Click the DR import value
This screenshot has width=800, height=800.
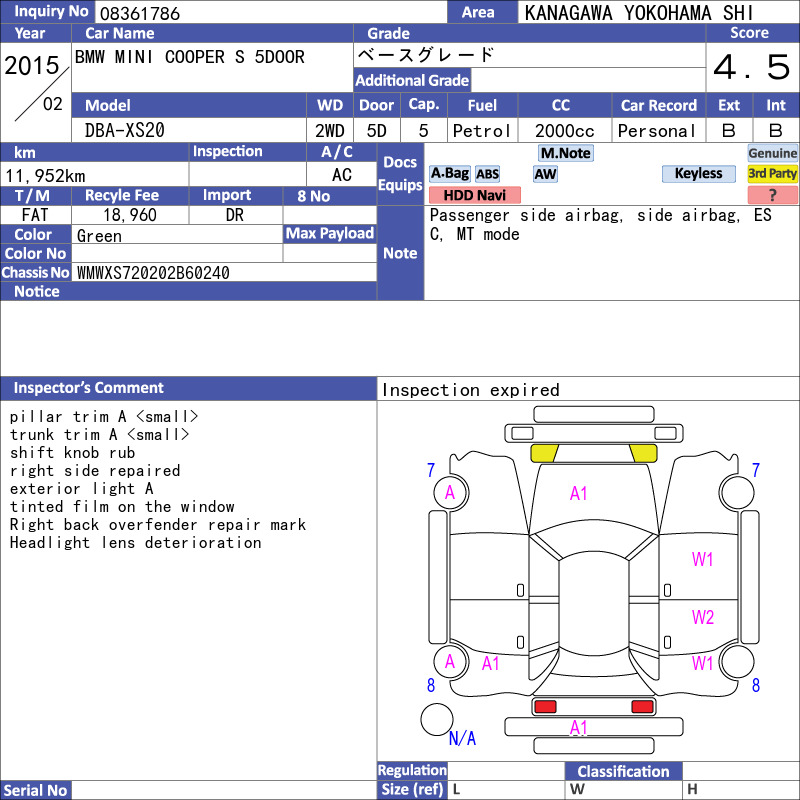[x=235, y=215]
